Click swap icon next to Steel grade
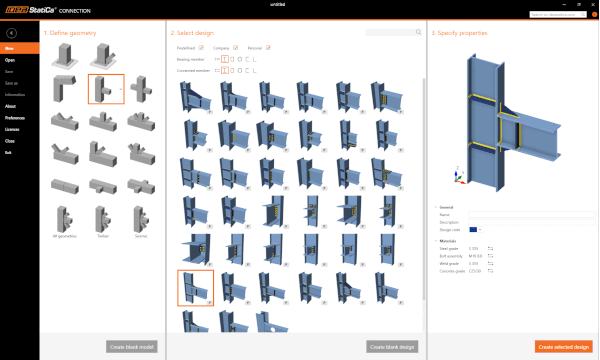 490,249
